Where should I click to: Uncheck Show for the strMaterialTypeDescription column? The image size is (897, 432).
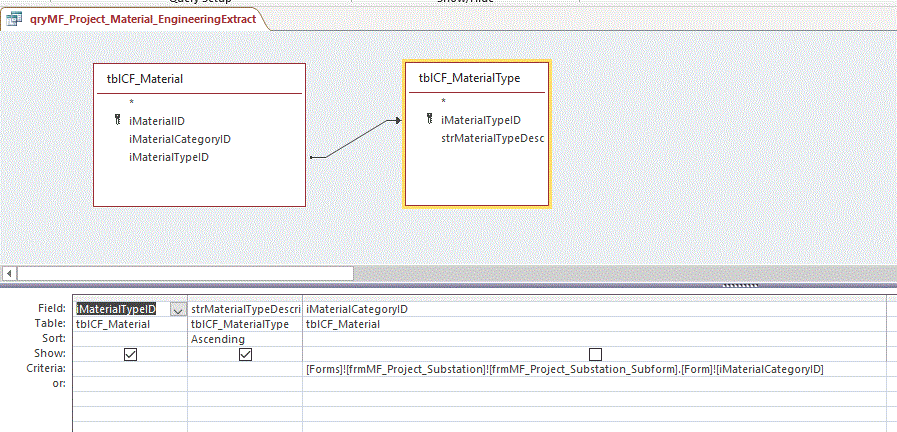pos(245,354)
